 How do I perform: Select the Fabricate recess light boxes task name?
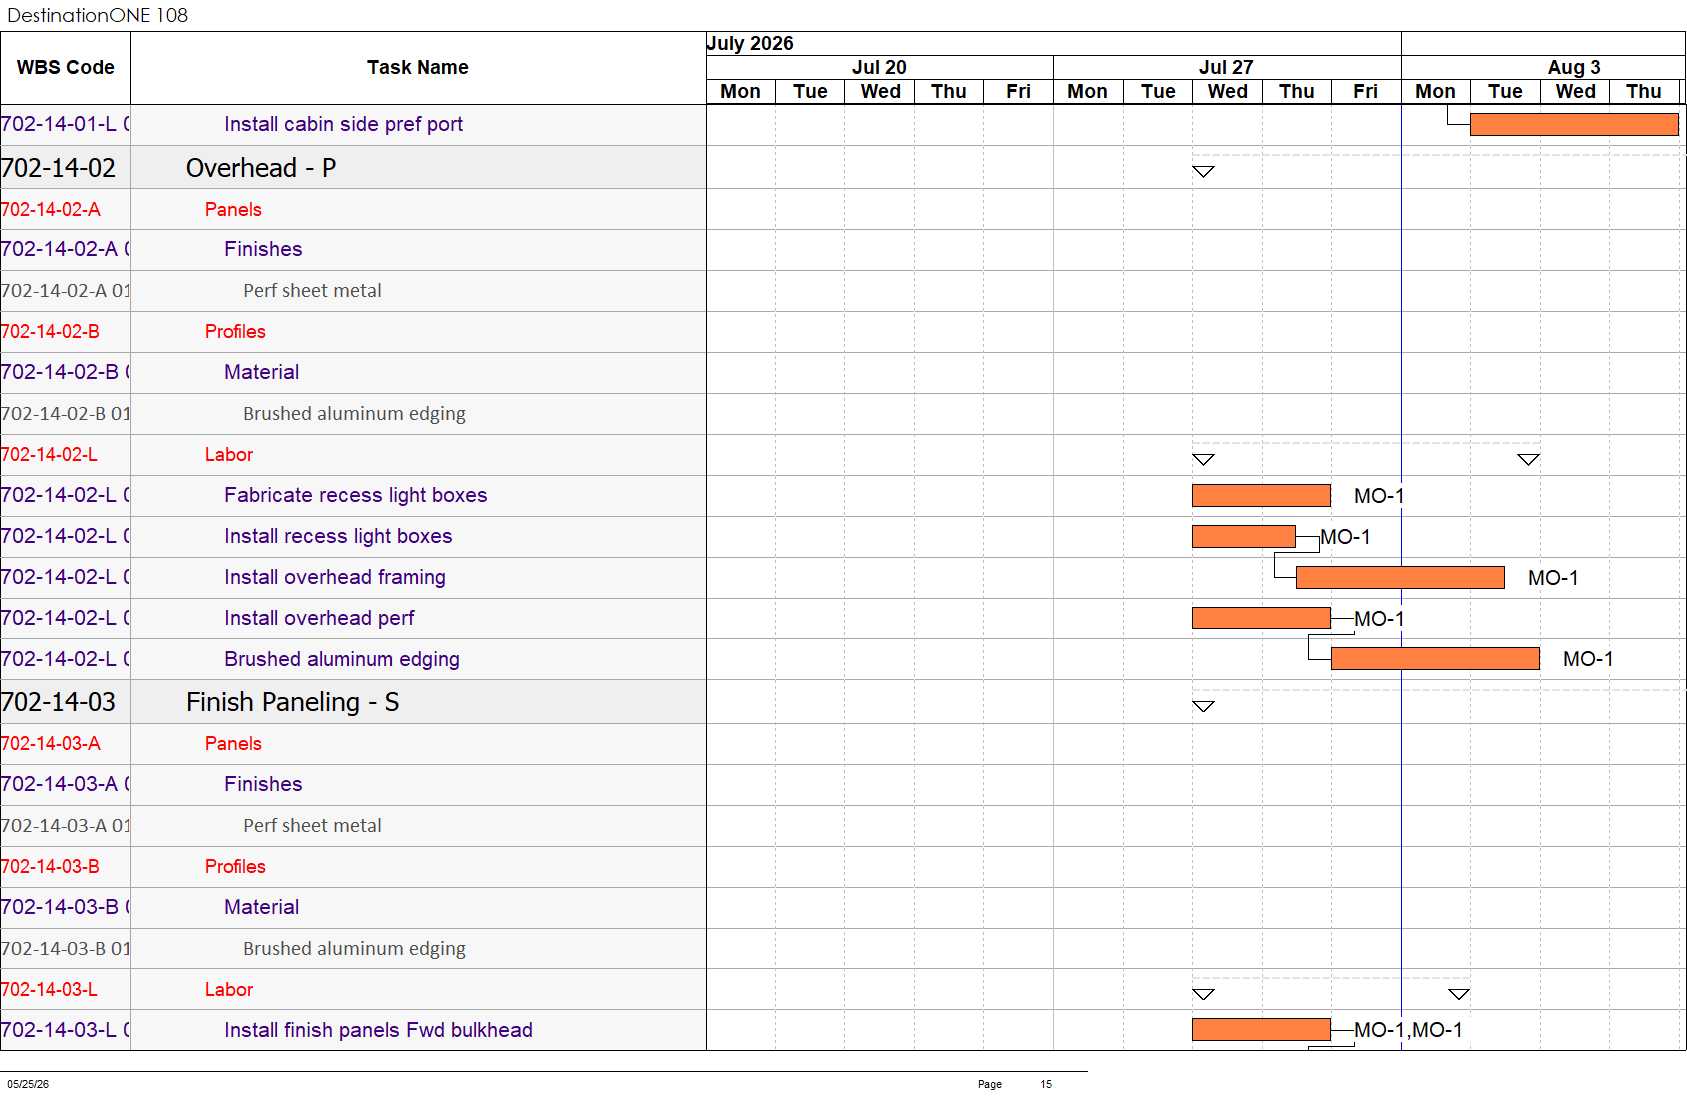coord(355,495)
